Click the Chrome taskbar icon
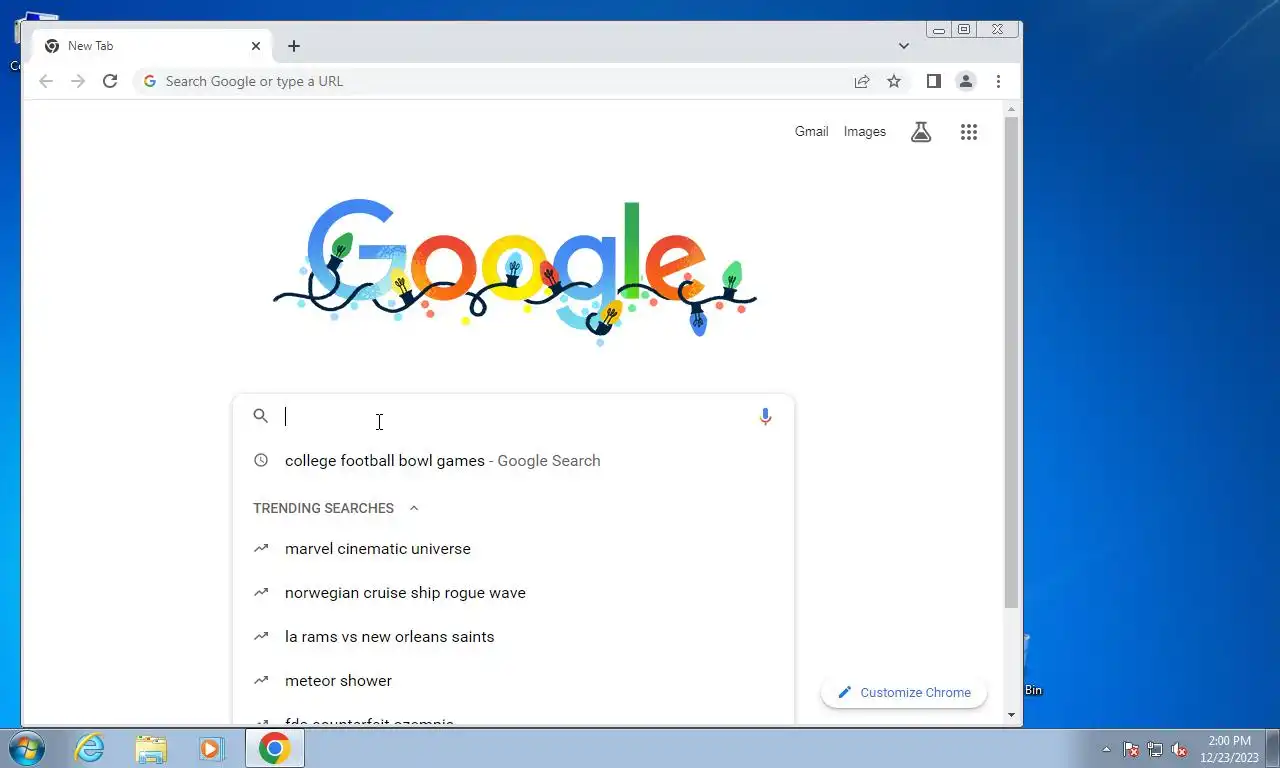1280x768 pixels. (274, 748)
